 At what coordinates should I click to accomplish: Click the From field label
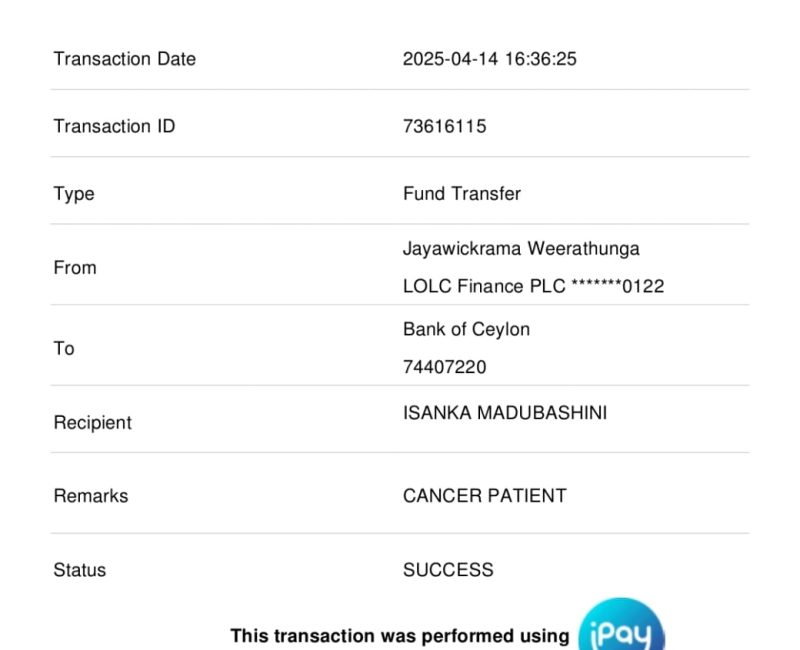(x=75, y=268)
